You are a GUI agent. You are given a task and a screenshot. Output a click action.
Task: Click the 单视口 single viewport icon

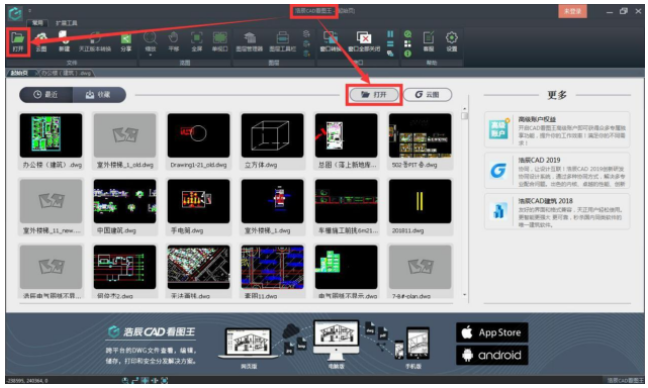[220, 38]
